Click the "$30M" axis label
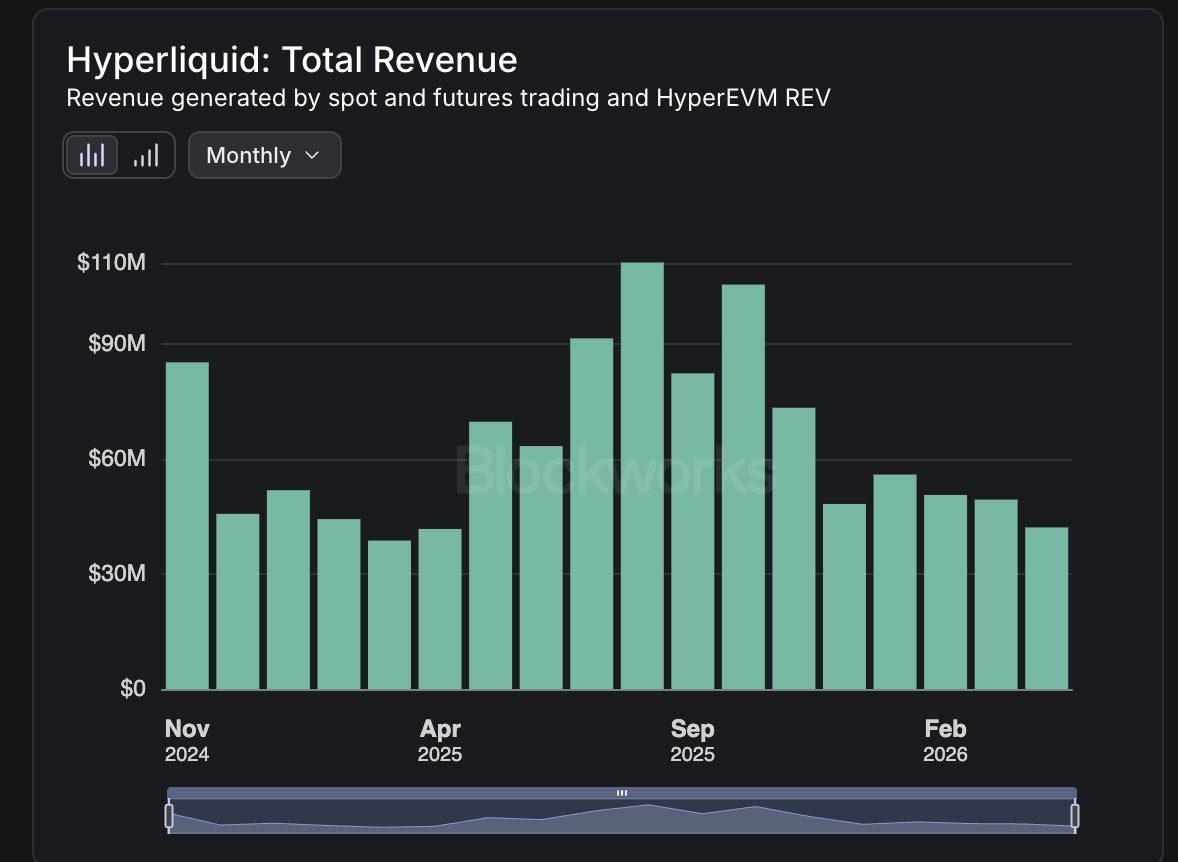Screen dimensions: 1178x862 [116, 573]
